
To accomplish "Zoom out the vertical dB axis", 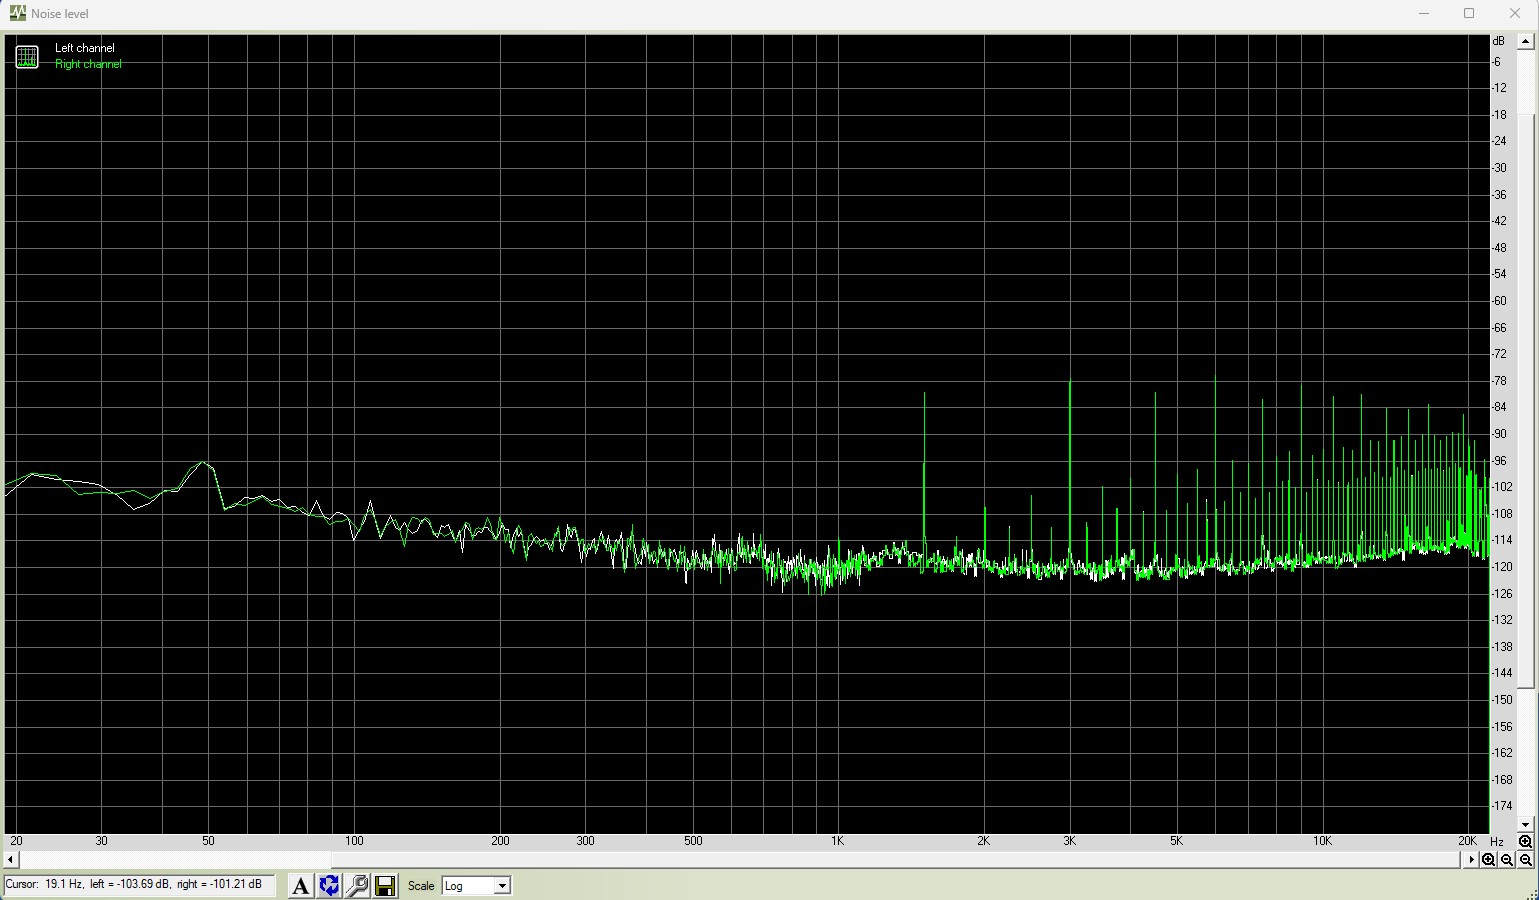I will tap(1525, 860).
